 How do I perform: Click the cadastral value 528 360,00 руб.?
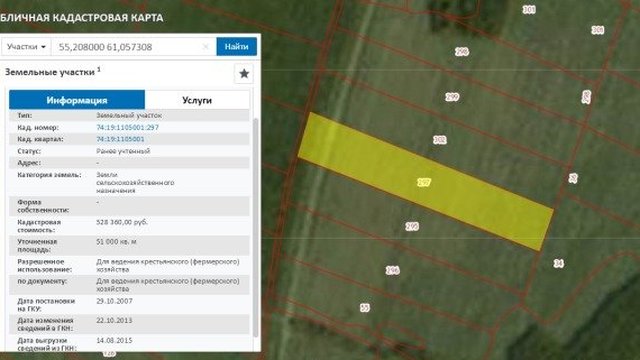coord(122,222)
